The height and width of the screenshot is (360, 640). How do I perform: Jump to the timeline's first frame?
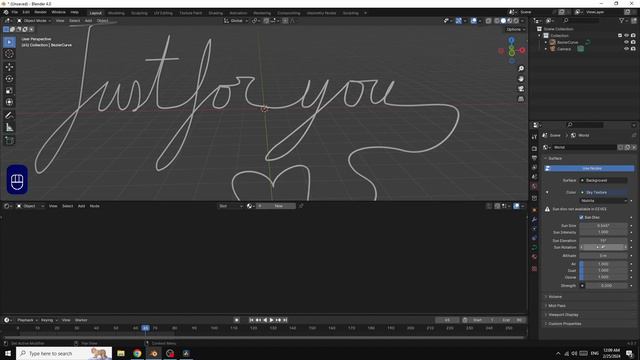pos(251,320)
